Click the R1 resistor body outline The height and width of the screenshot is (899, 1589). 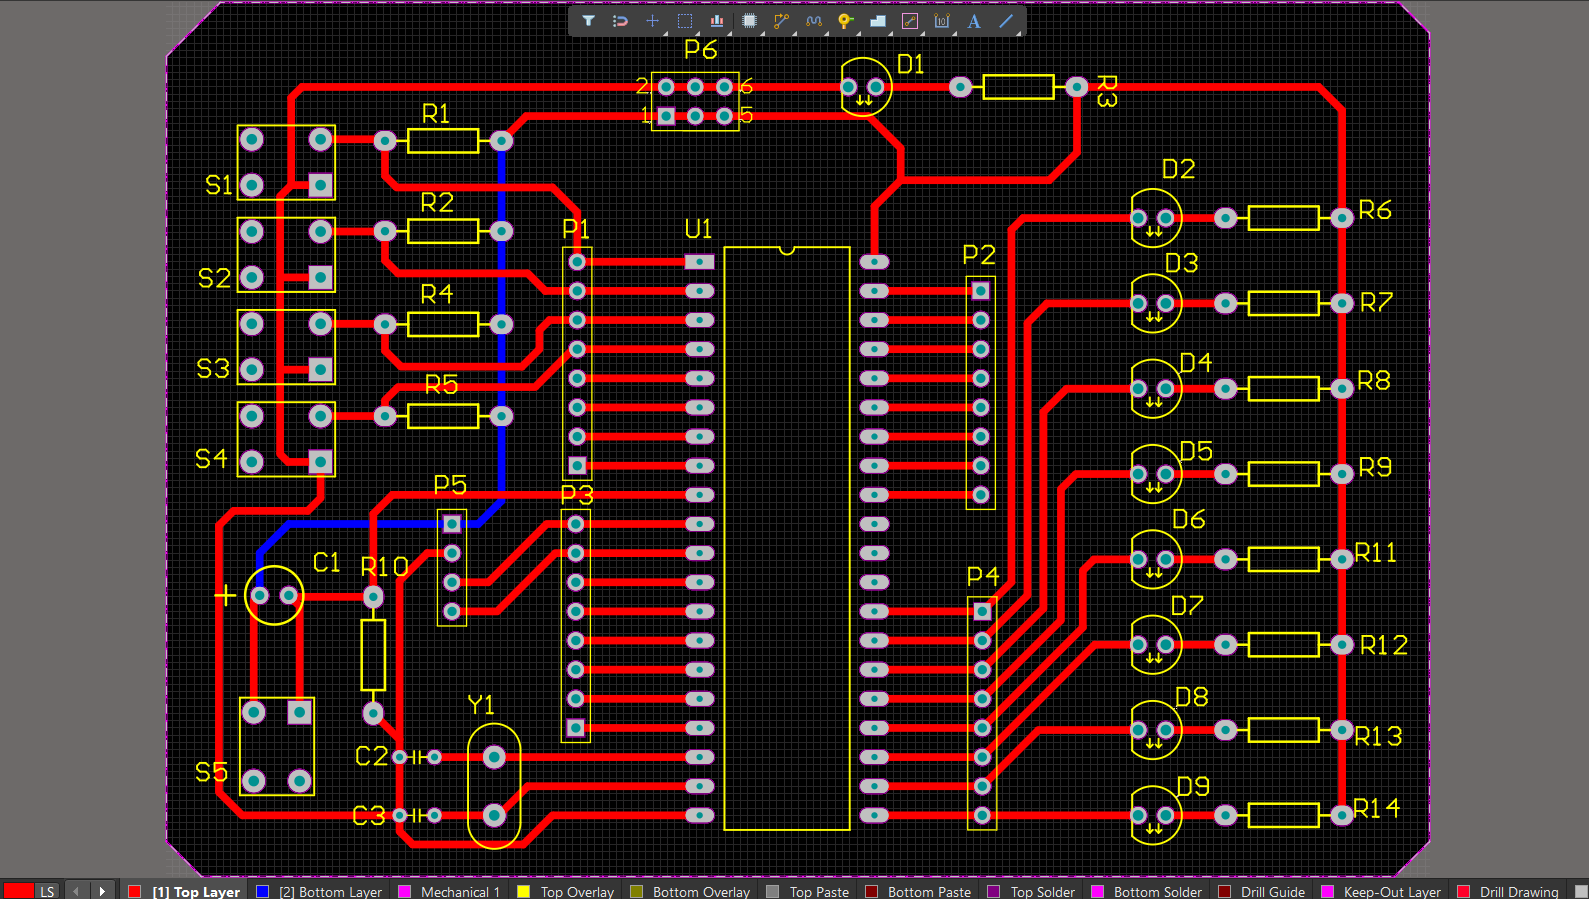coord(443,141)
